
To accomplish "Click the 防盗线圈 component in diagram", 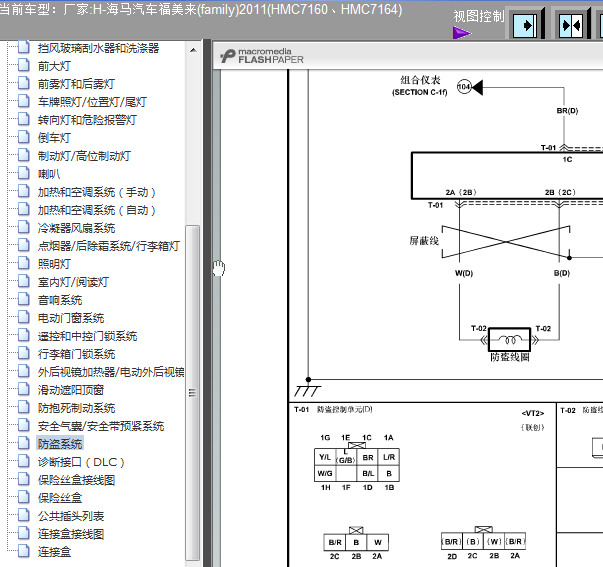I will (509, 340).
